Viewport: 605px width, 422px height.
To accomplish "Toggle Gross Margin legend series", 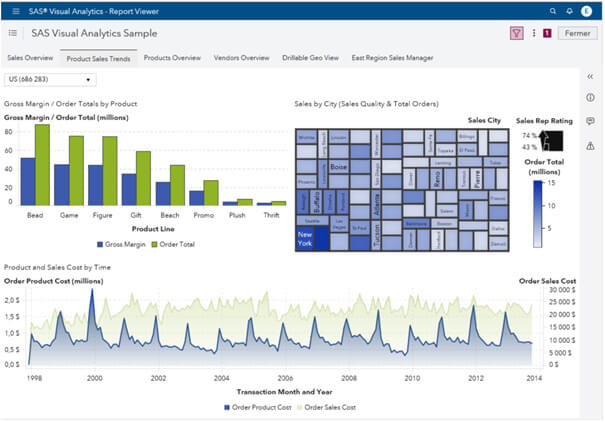I will 121,244.
